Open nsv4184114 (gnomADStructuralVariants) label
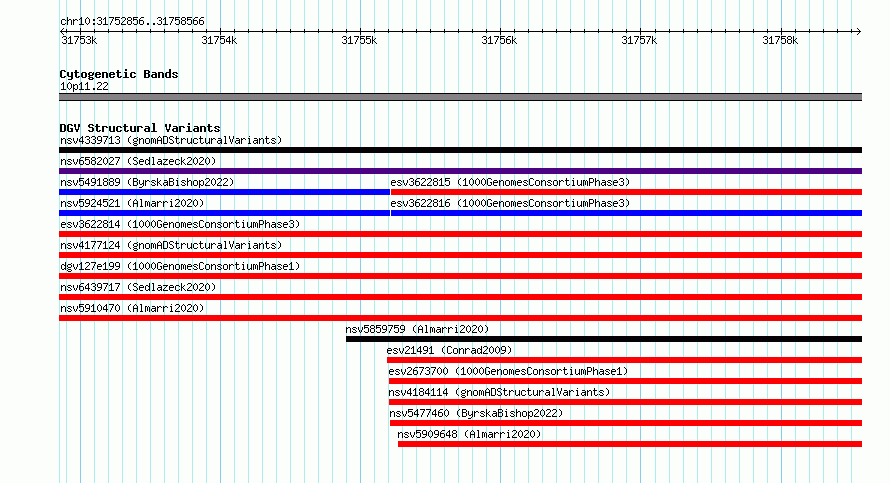This screenshot has height=483, width=890. pyautogui.click(x=499, y=392)
